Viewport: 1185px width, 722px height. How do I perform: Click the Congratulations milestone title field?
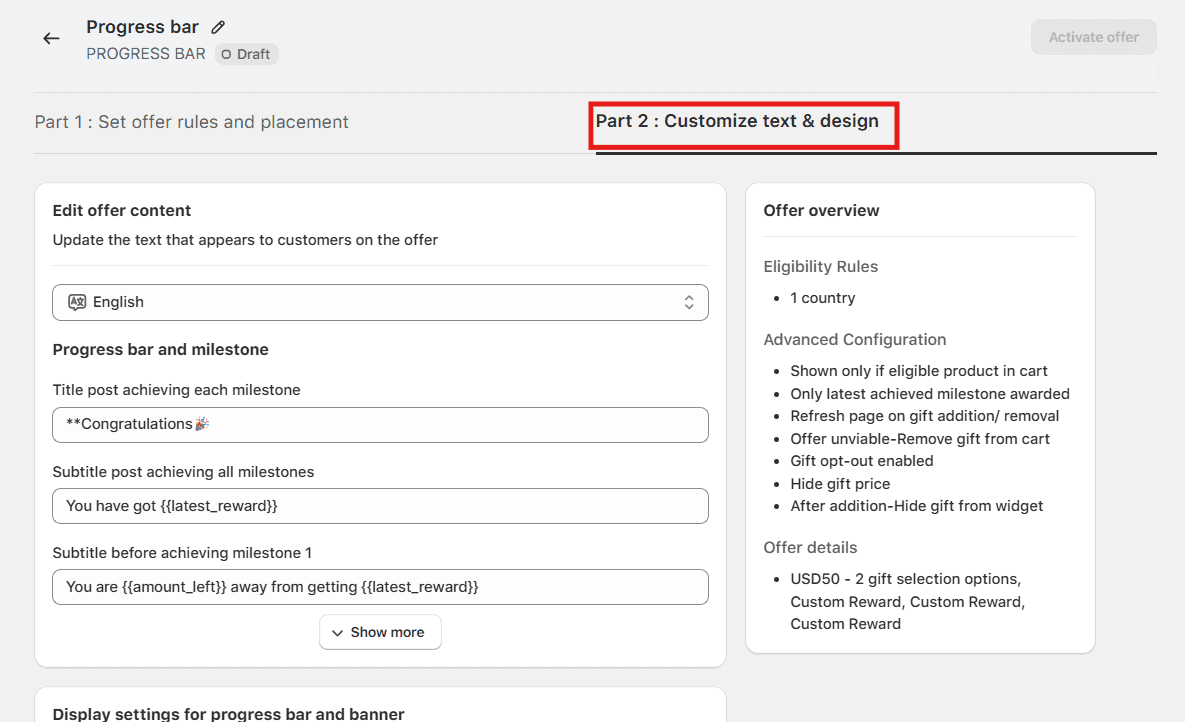coord(380,425)
